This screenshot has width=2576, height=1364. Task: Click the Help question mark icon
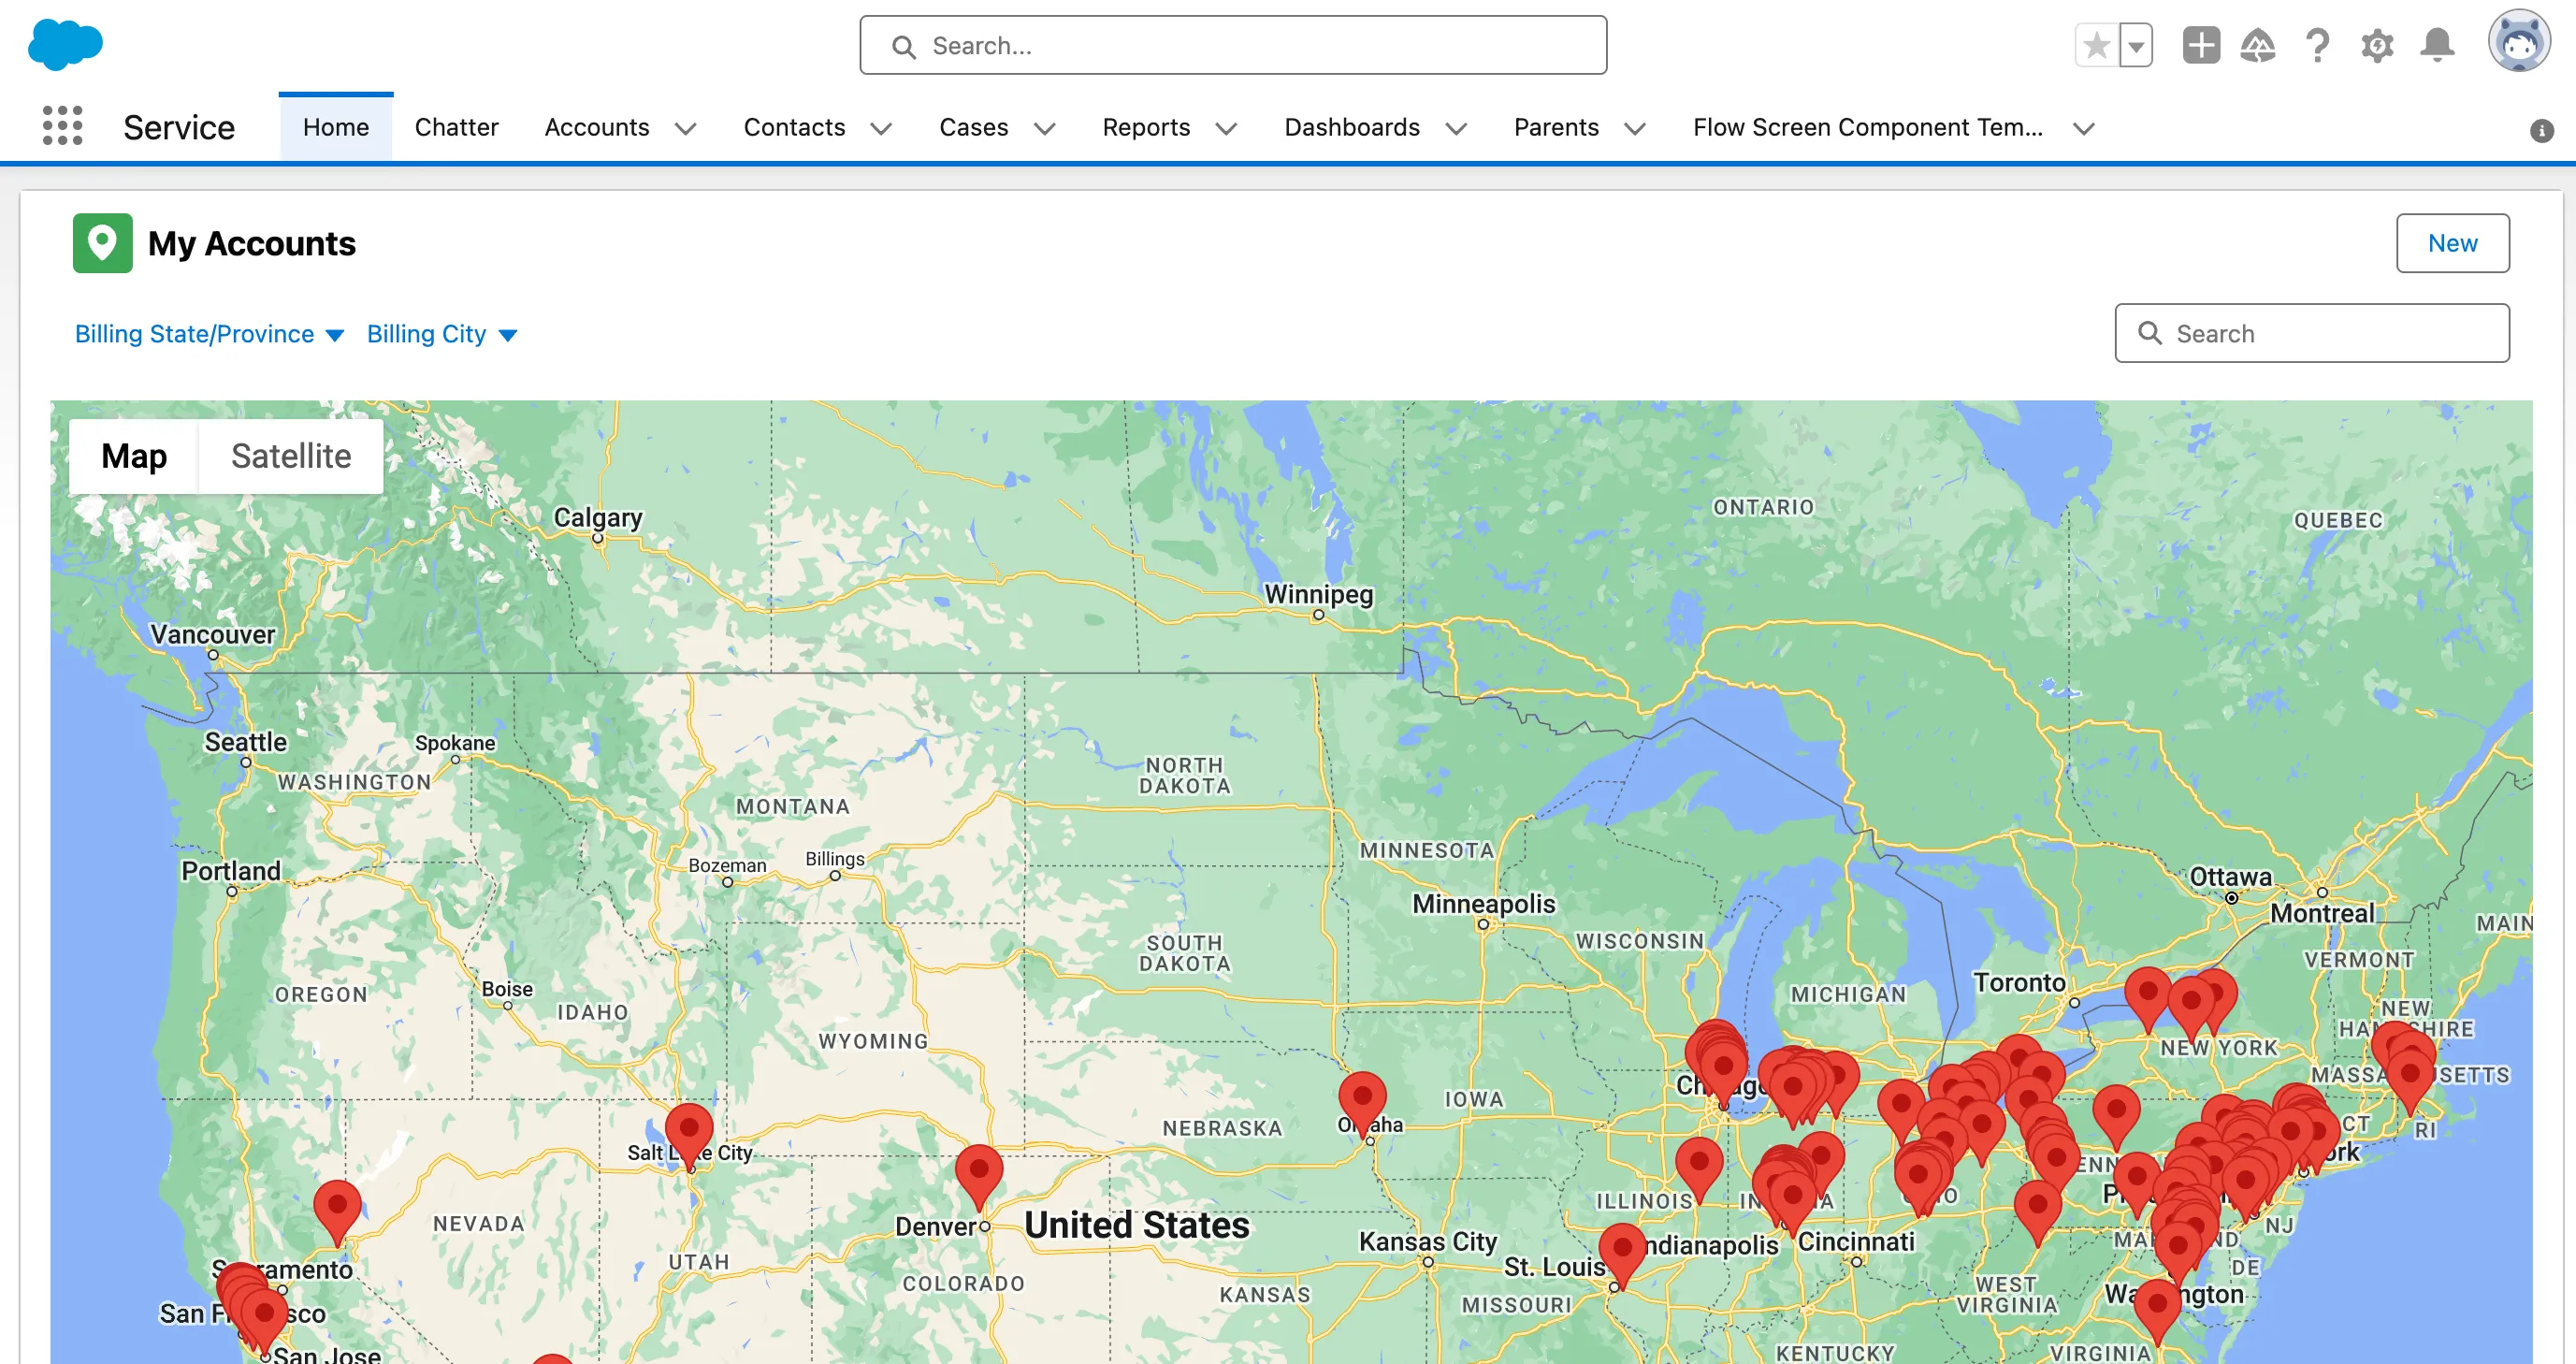point(2318,45)
